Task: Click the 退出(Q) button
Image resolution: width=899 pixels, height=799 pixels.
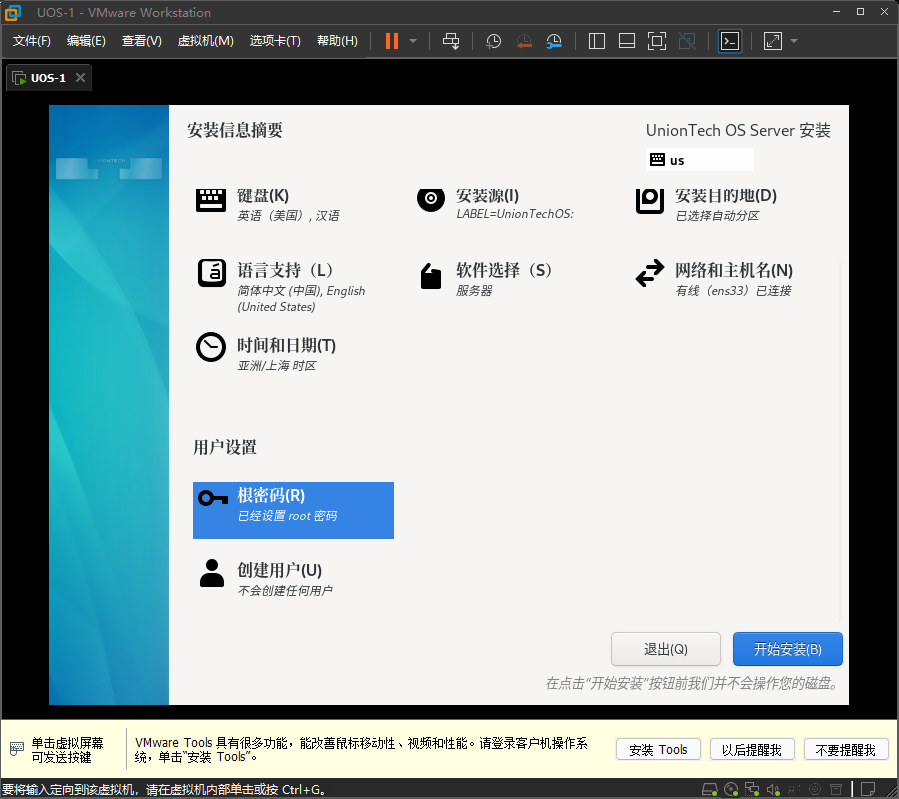Action: (665, 648)
